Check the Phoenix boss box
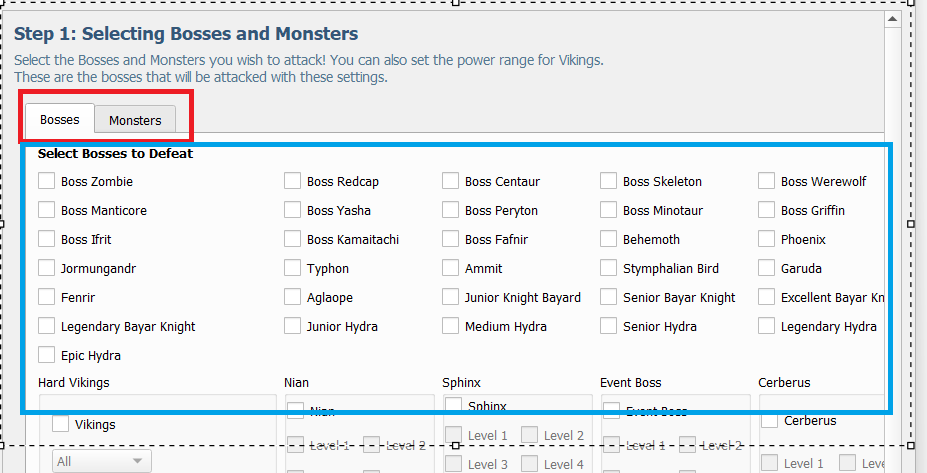Viewport: 927px width, 473px height. (x=767, y=239)
